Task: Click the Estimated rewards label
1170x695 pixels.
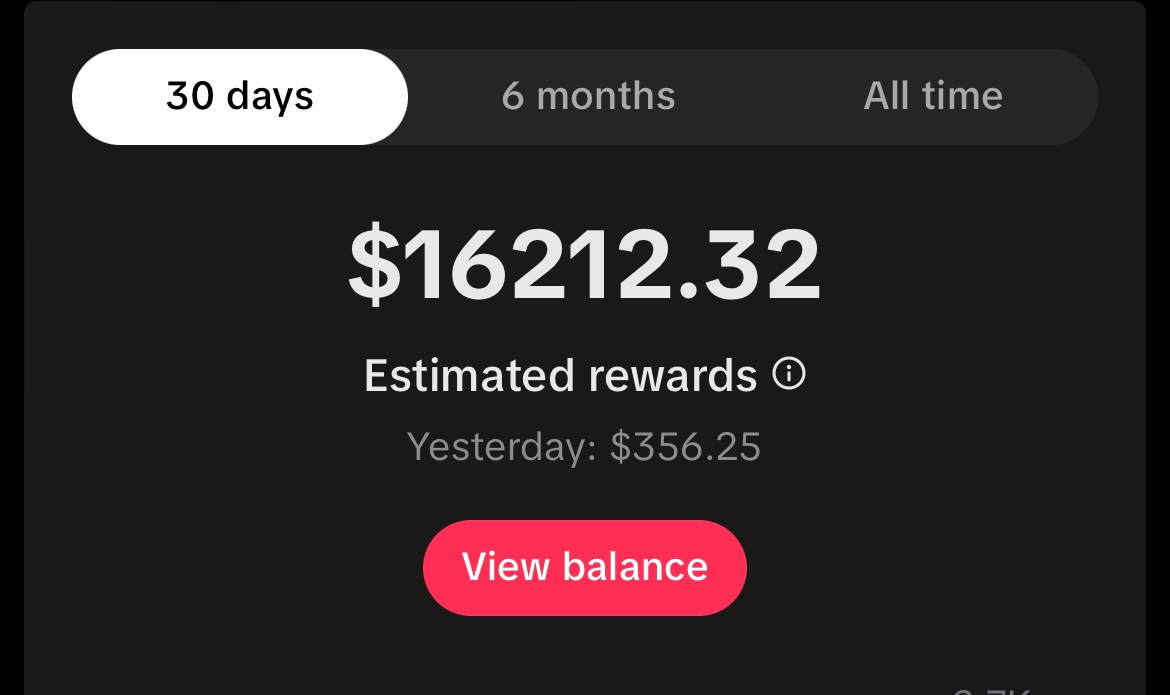Action: [x=560, y=374]
